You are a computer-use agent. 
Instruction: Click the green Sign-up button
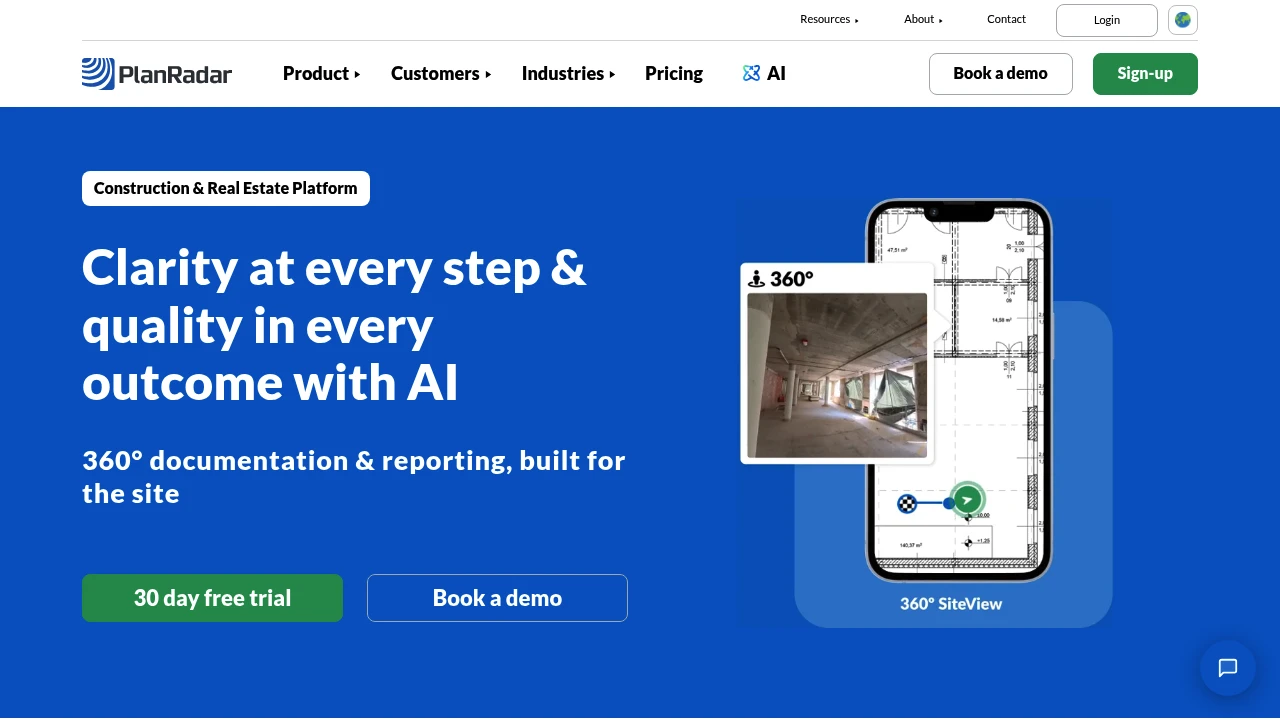[1145, 74]
